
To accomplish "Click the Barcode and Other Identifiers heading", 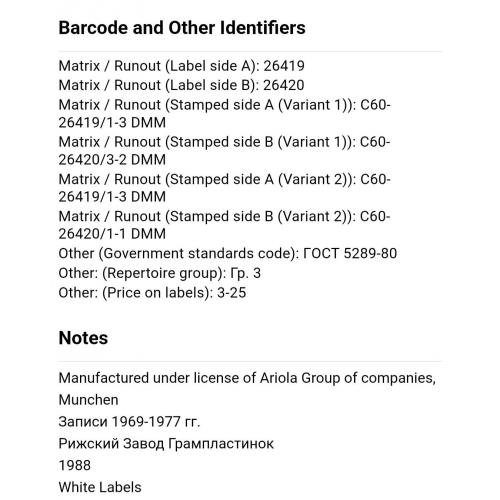I will coord(182,28).
